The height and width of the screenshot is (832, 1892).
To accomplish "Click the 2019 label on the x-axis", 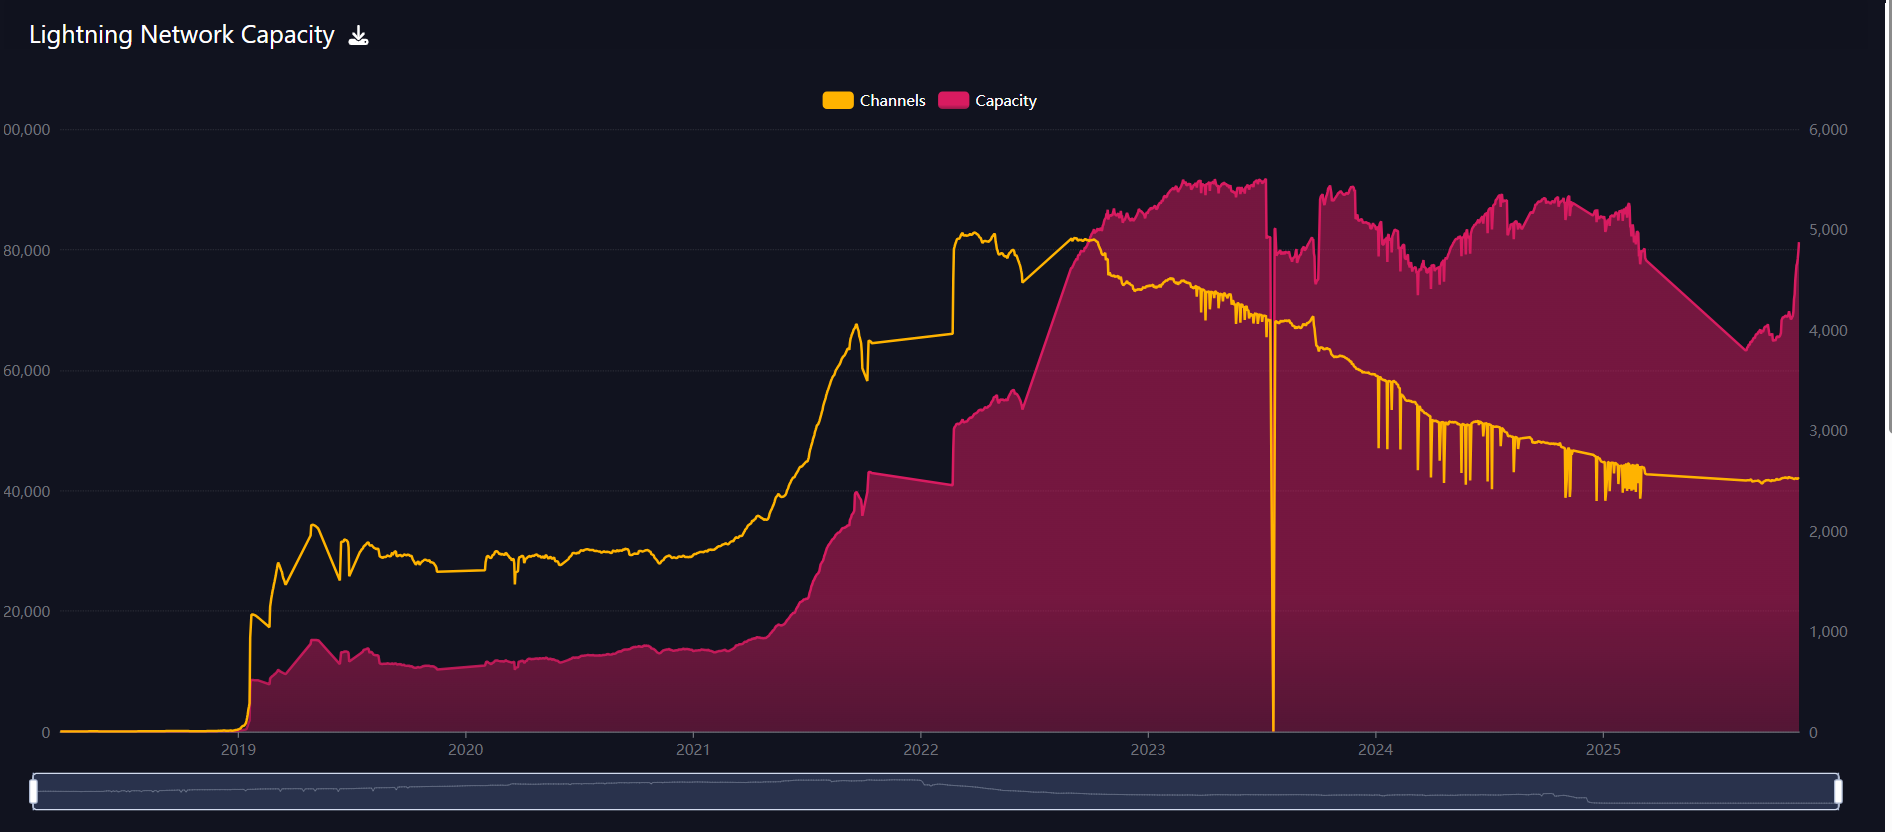I will coord(238,750).
